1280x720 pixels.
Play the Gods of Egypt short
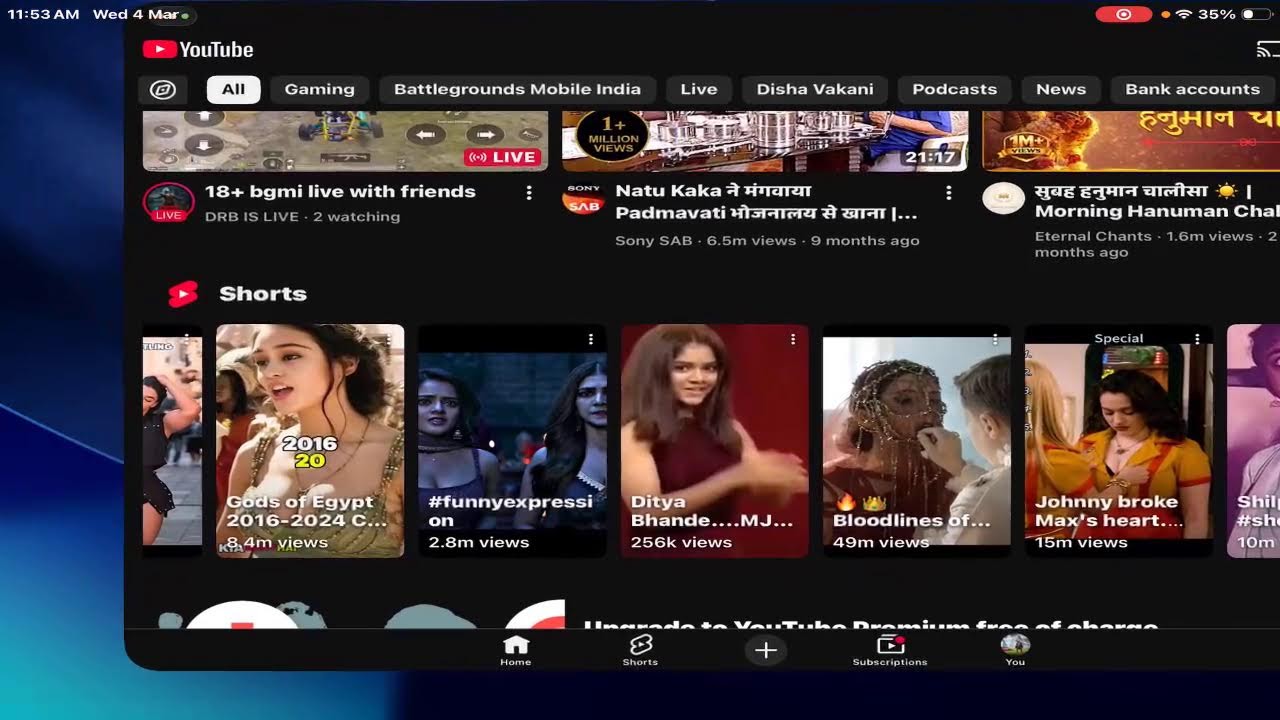[310, 441]
